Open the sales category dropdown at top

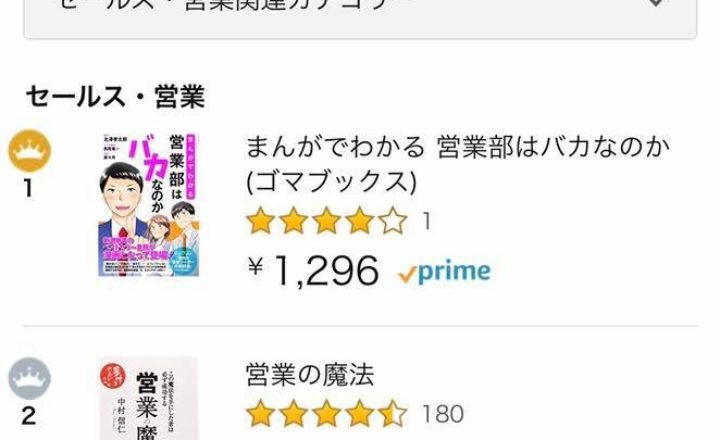point(360,18)
